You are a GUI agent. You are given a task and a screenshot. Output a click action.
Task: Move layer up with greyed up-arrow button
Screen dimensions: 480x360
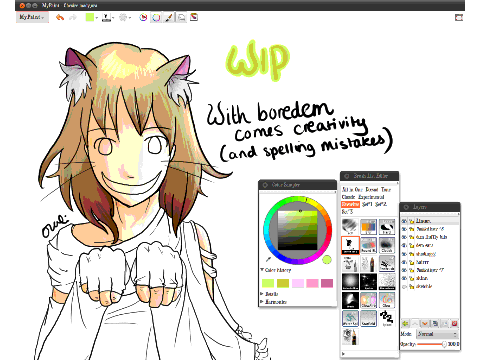415,323
